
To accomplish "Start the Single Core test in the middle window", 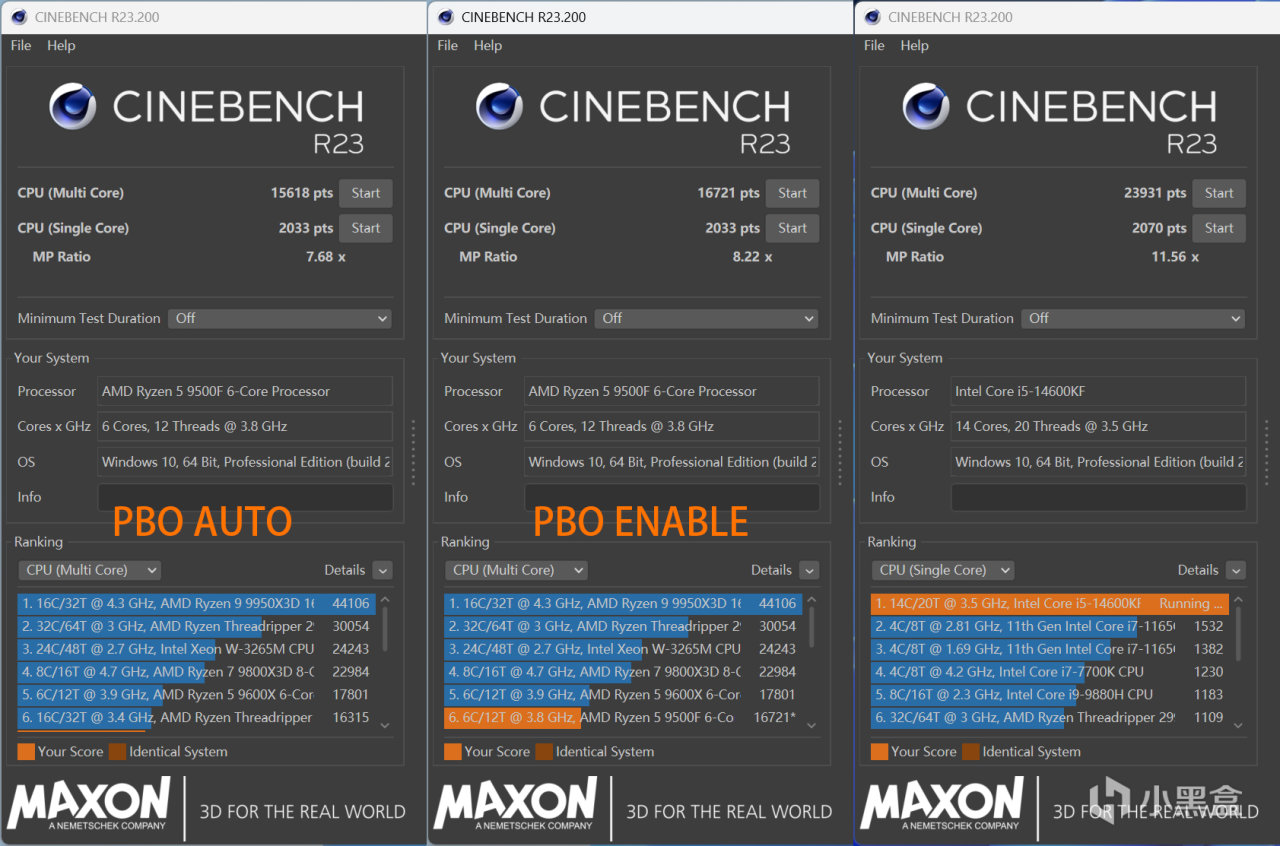I will [793, 228].
